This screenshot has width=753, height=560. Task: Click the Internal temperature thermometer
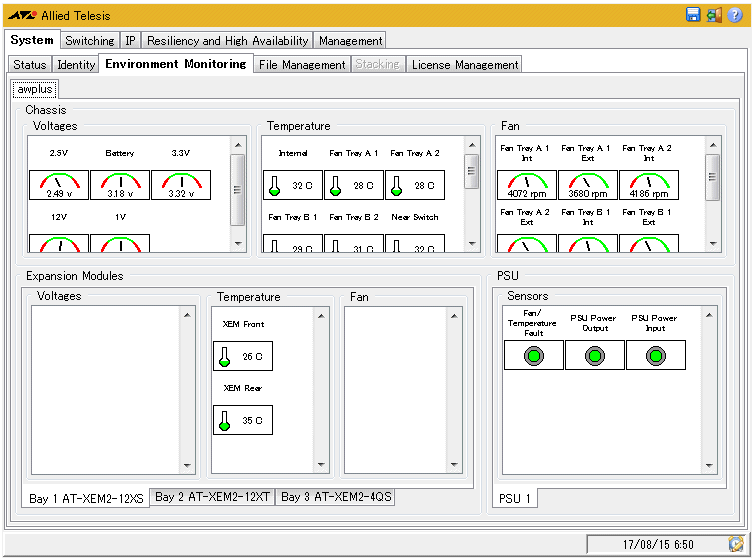[x=275, y=185]
